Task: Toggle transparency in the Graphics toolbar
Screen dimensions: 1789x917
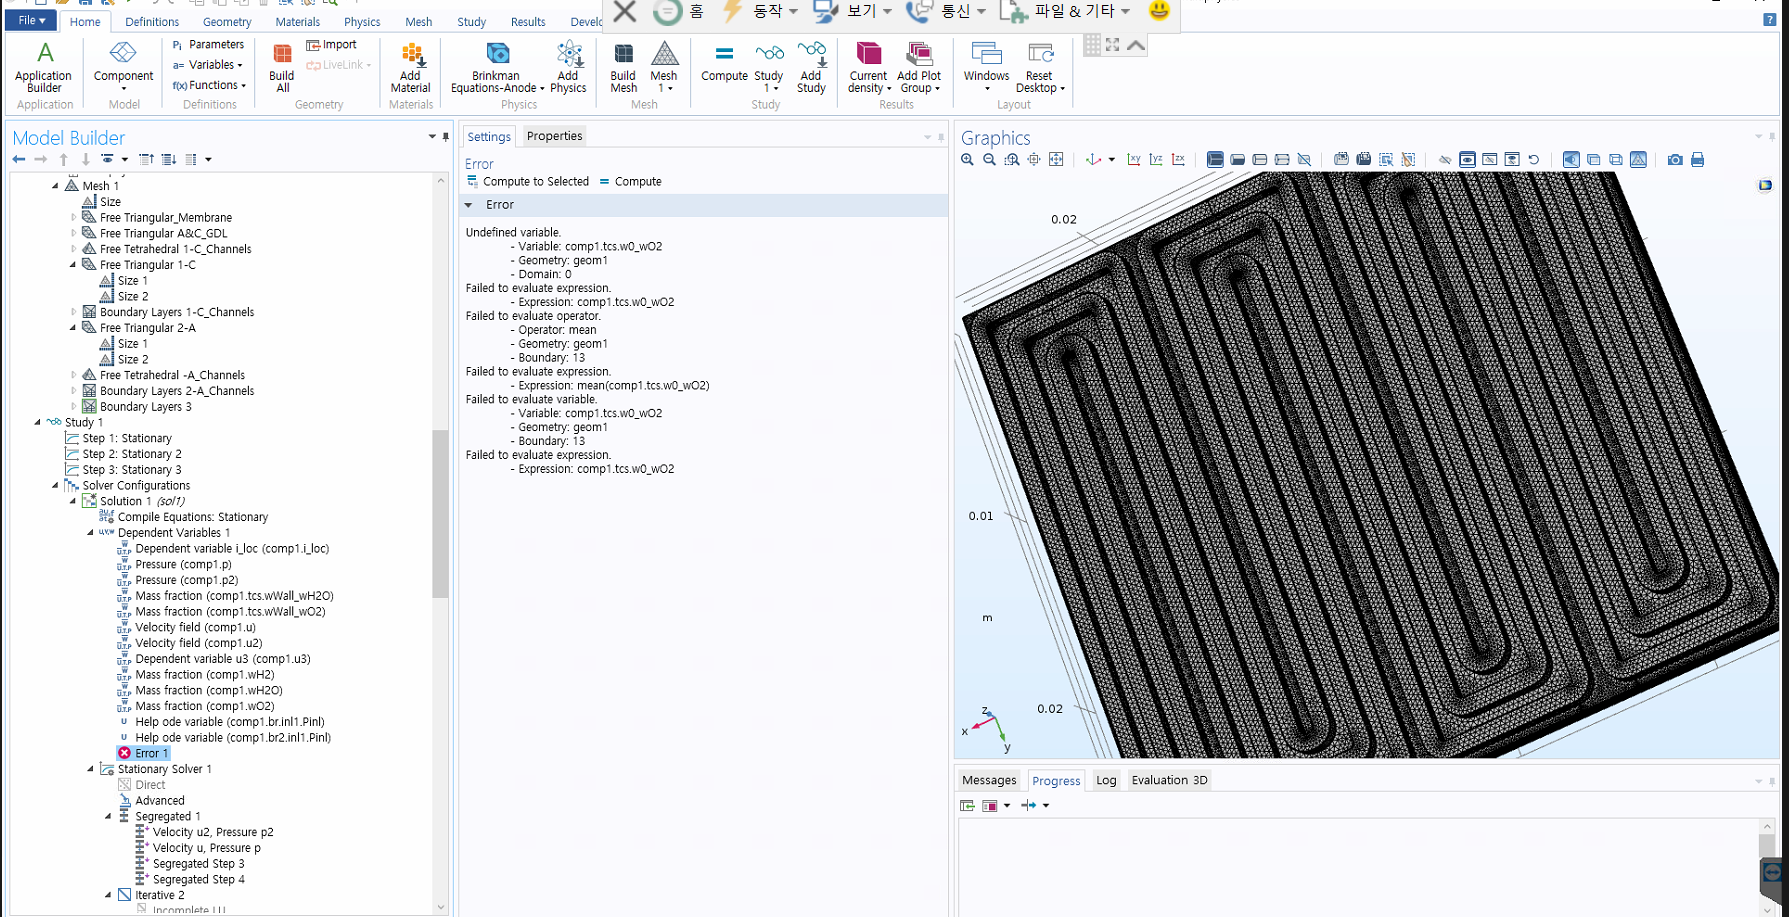Action: pos(1594,160)
